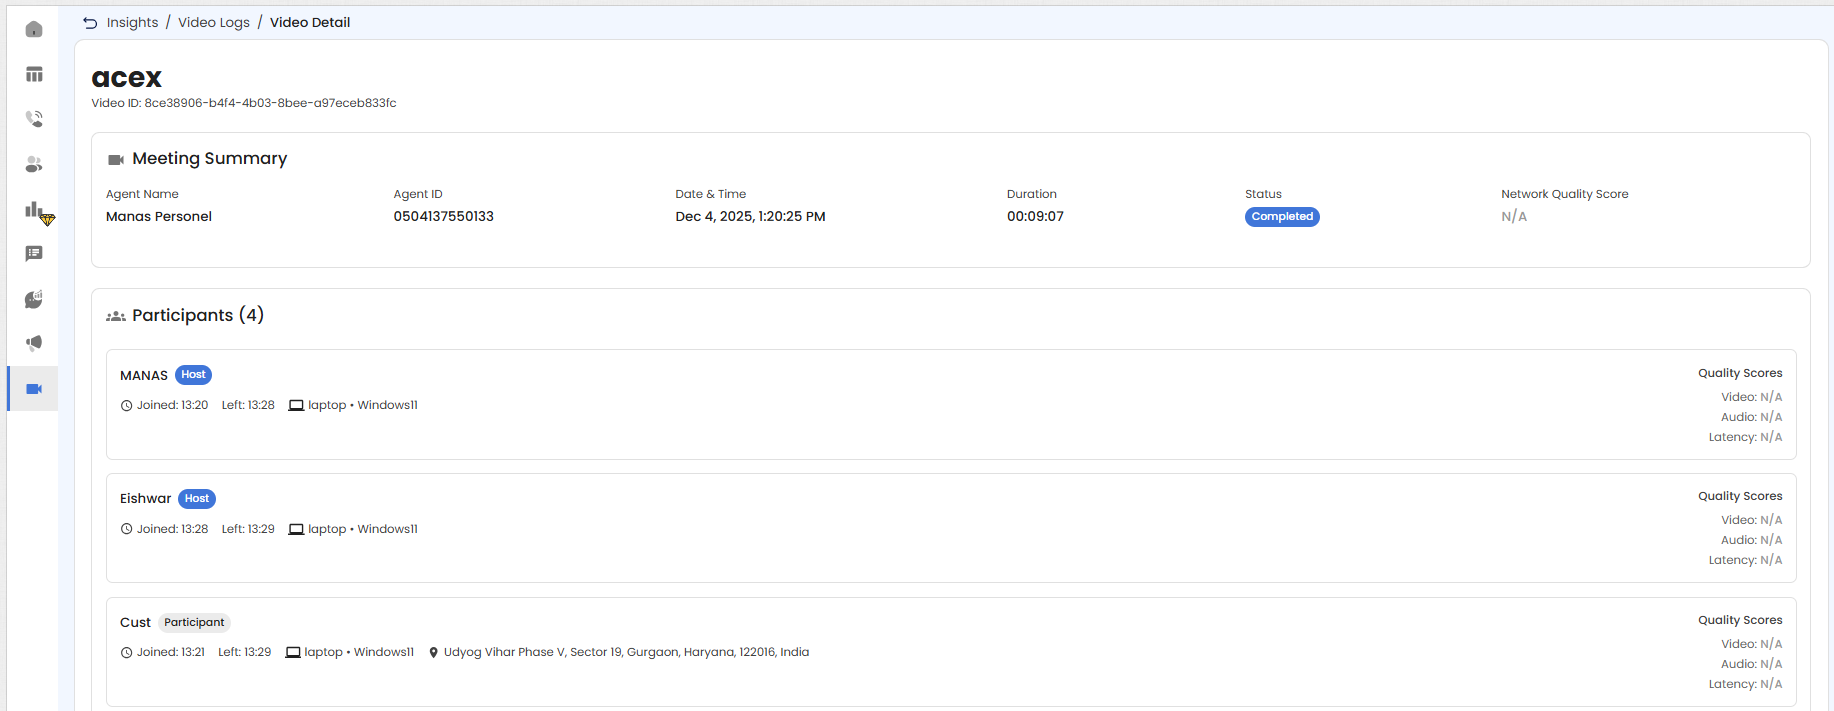Click the location pin in Cust row
The width and height of the screenshot is (1834, 711).
coord(433,652)
